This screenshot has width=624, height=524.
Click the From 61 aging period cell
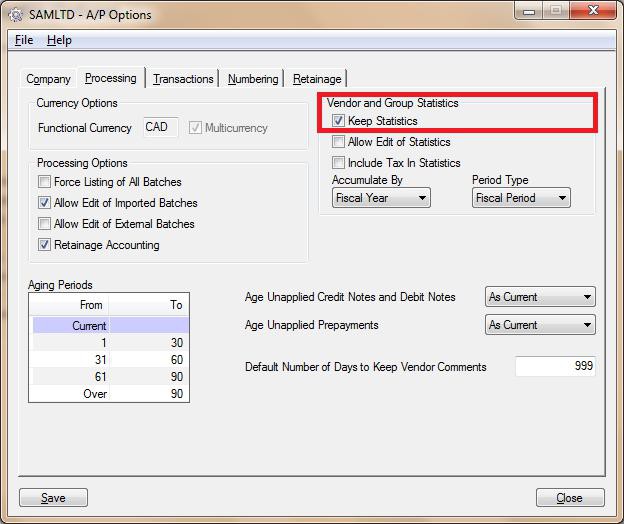click(70, 377)
